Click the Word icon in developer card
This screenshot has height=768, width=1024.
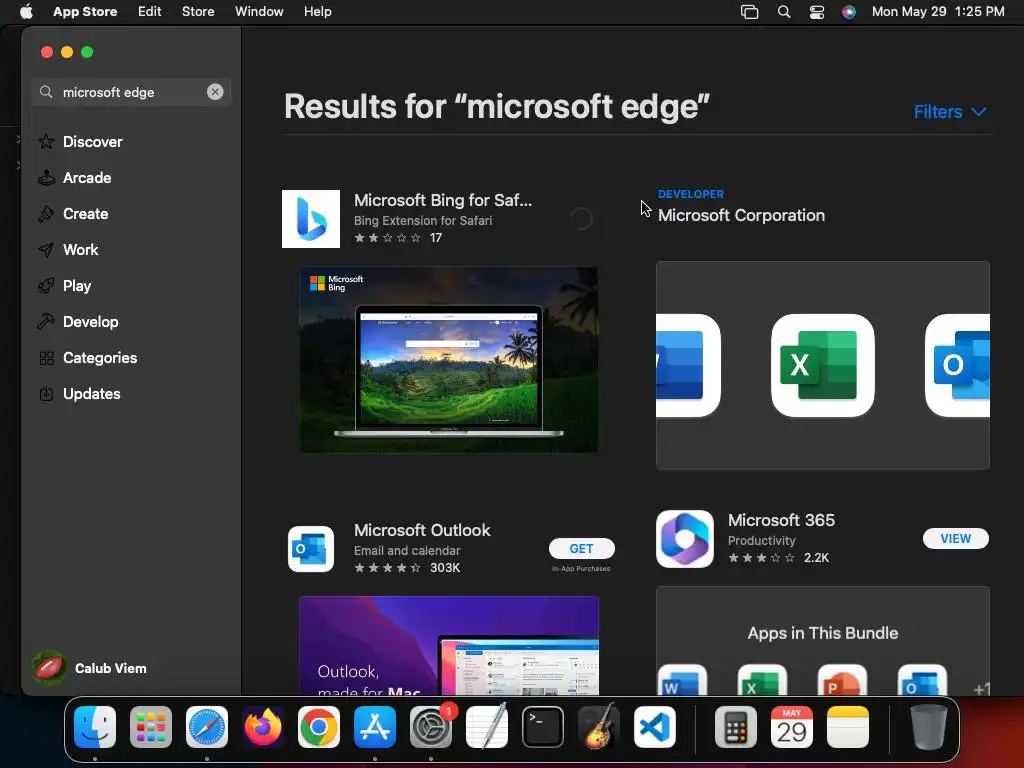[x=688, y=365]
